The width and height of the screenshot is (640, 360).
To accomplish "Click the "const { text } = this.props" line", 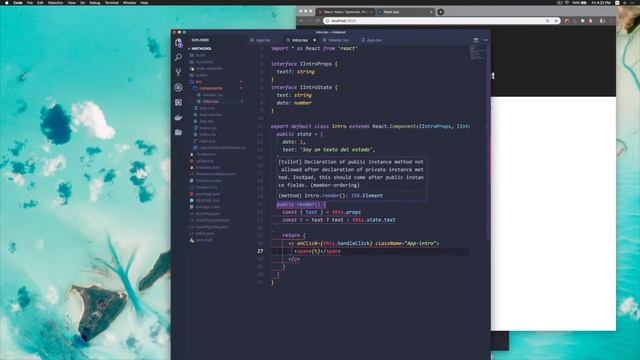I will pyautogui.click(x=322, y=212).
